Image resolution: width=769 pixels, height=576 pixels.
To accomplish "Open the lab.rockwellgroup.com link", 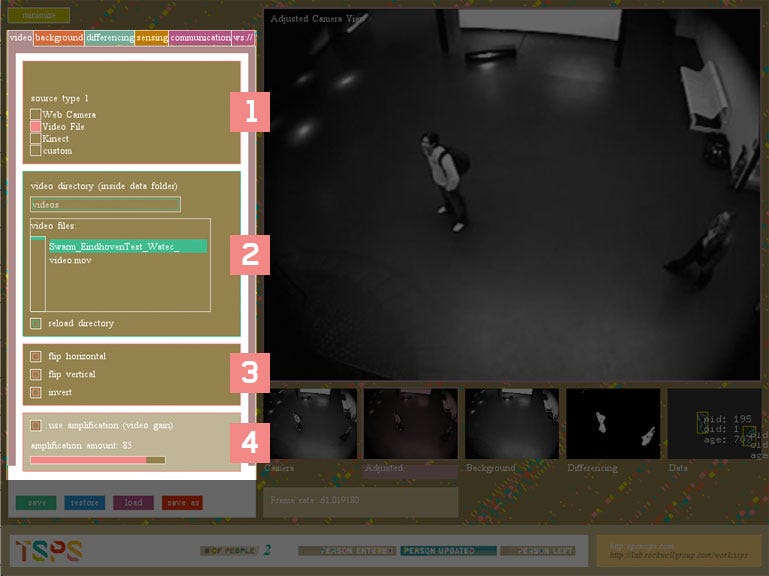I will click(x=679, y=555).
